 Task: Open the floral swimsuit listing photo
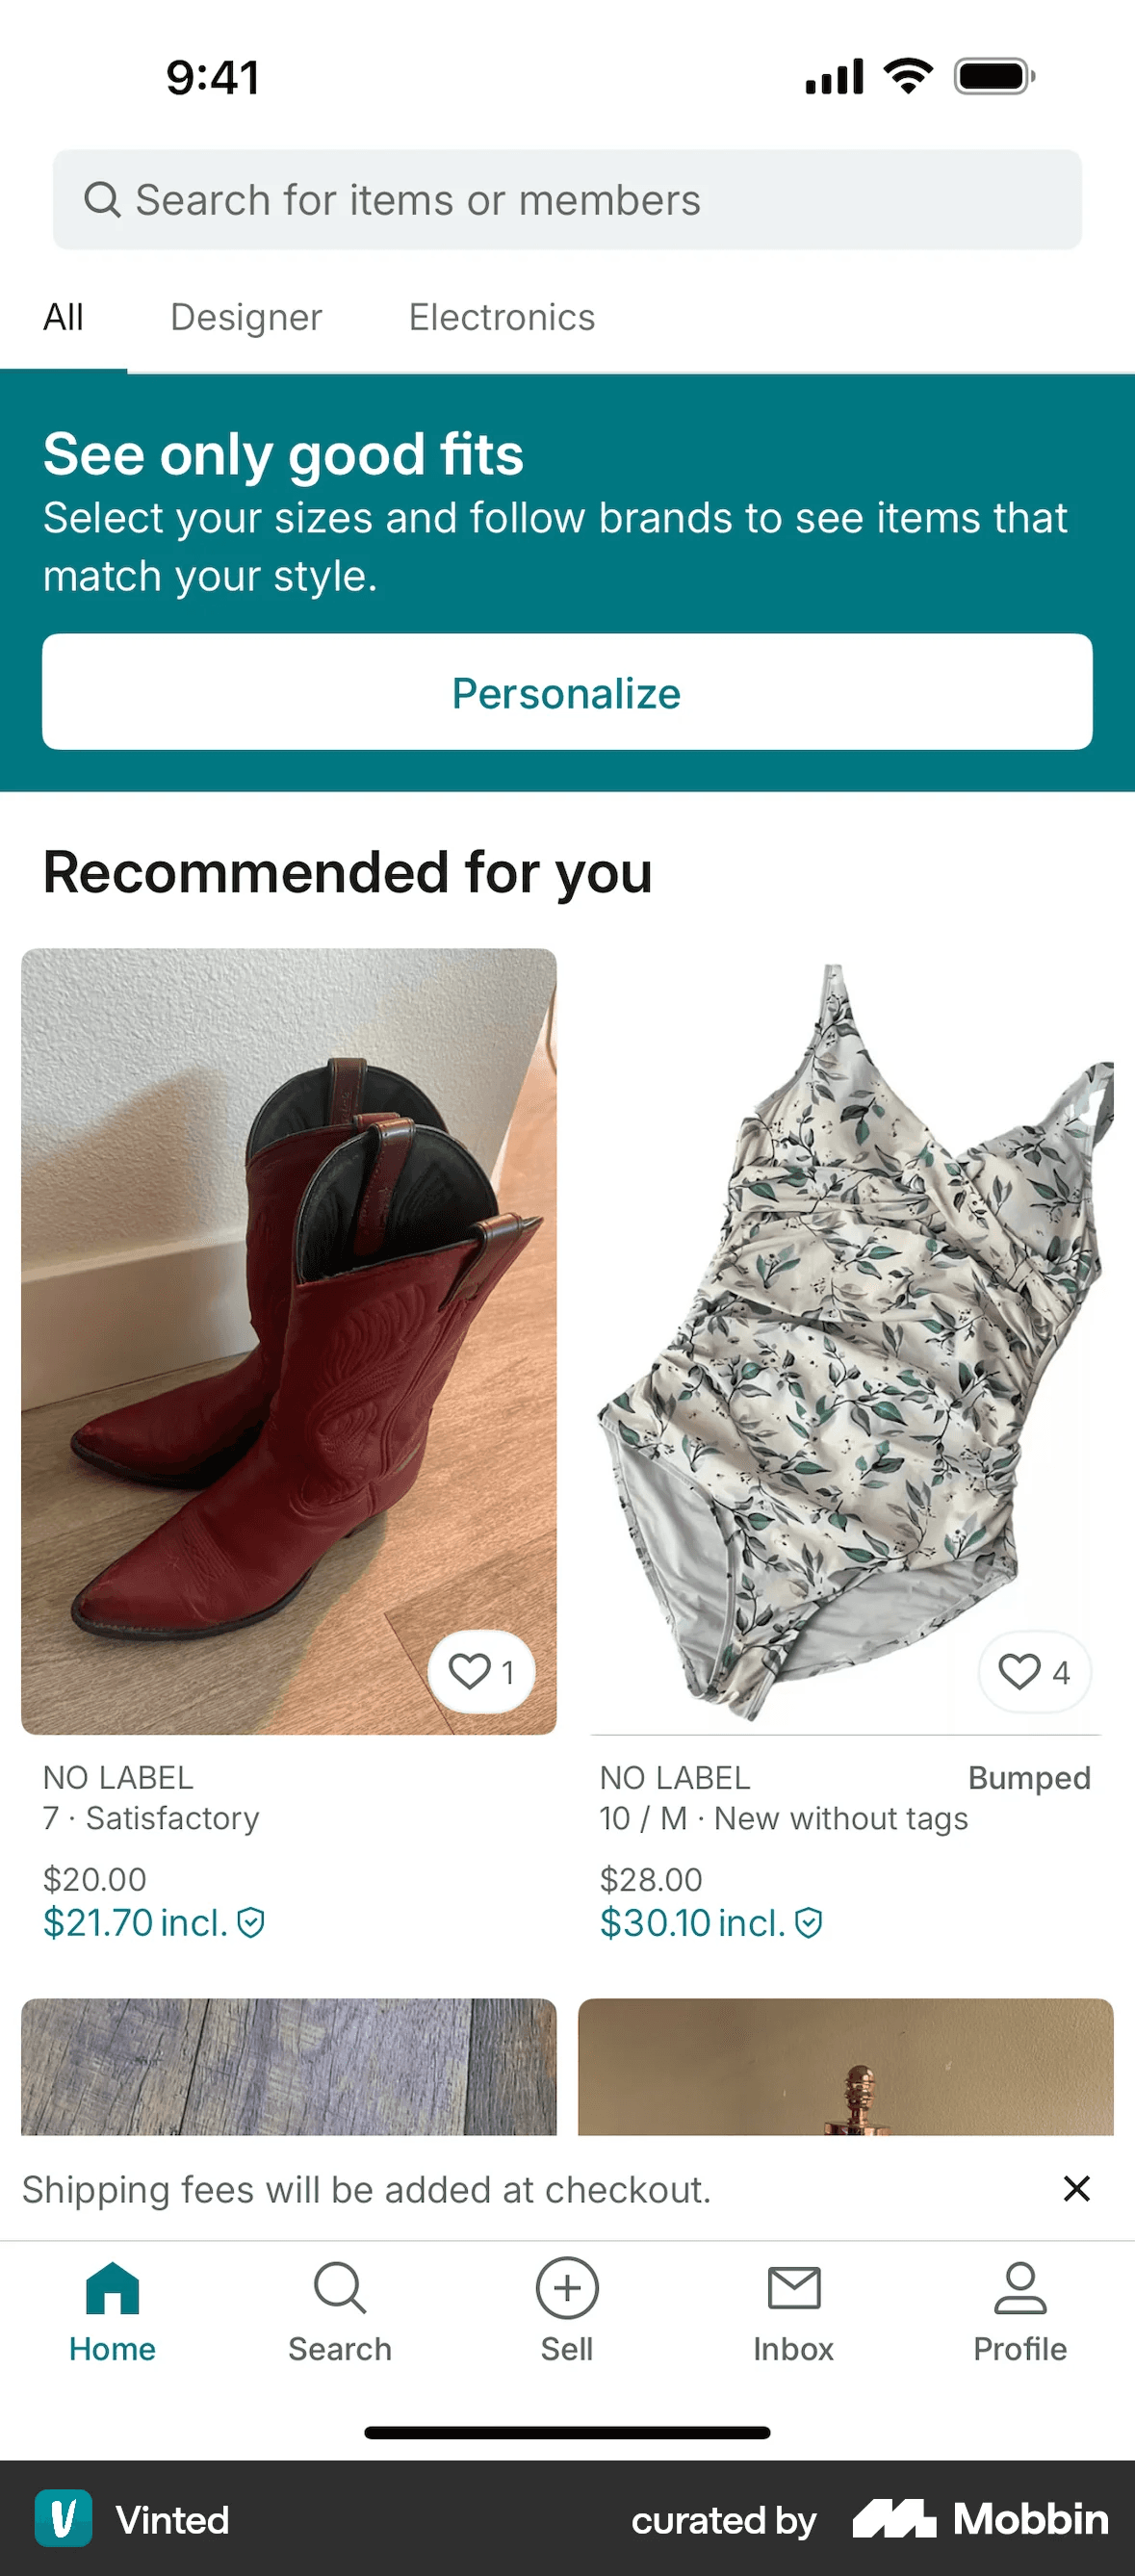846,1342
